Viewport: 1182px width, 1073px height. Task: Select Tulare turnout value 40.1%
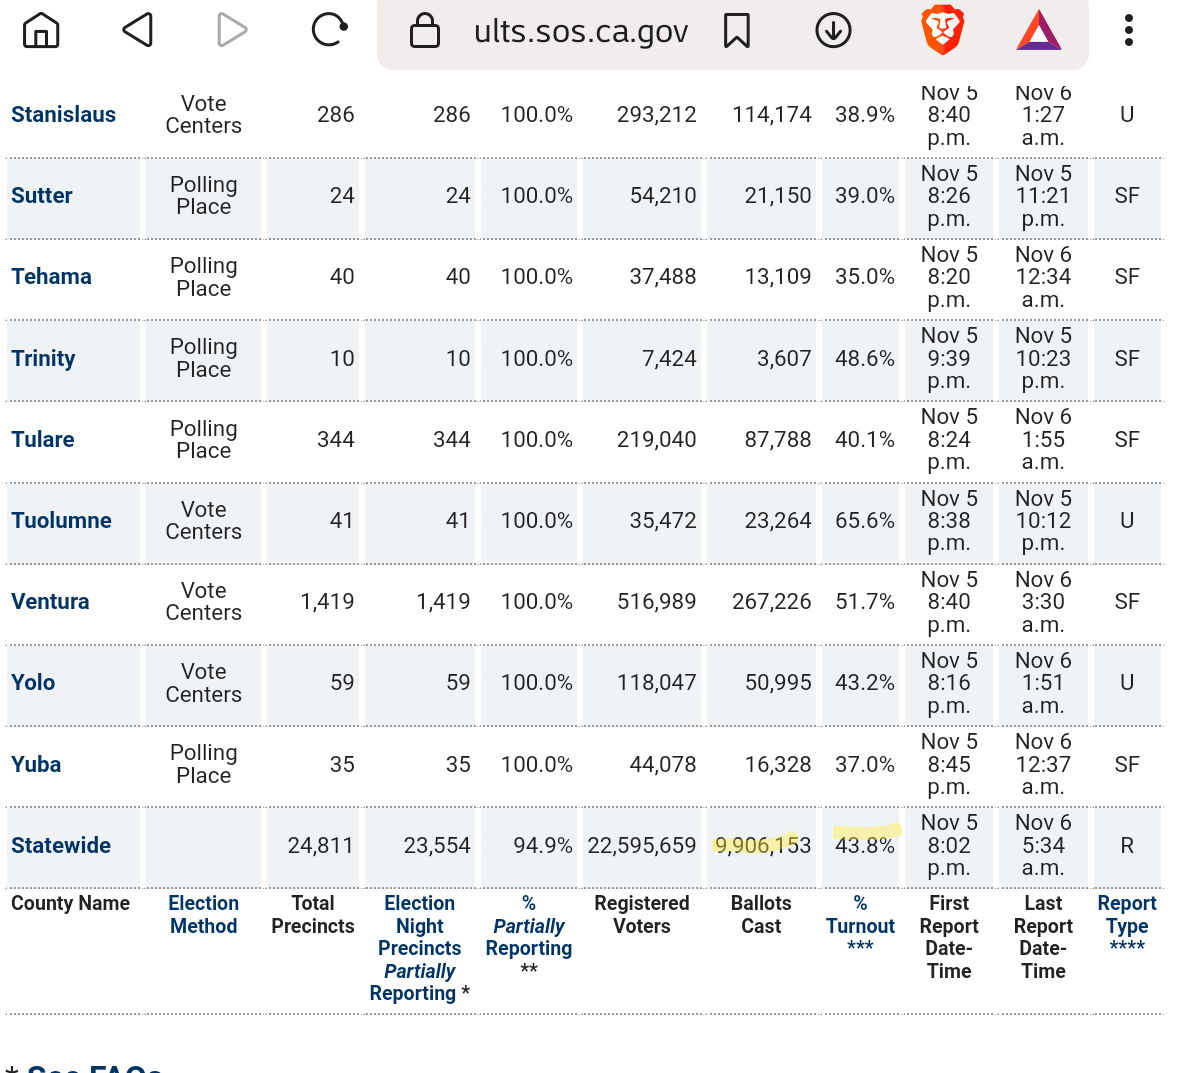tap(865, 439)
